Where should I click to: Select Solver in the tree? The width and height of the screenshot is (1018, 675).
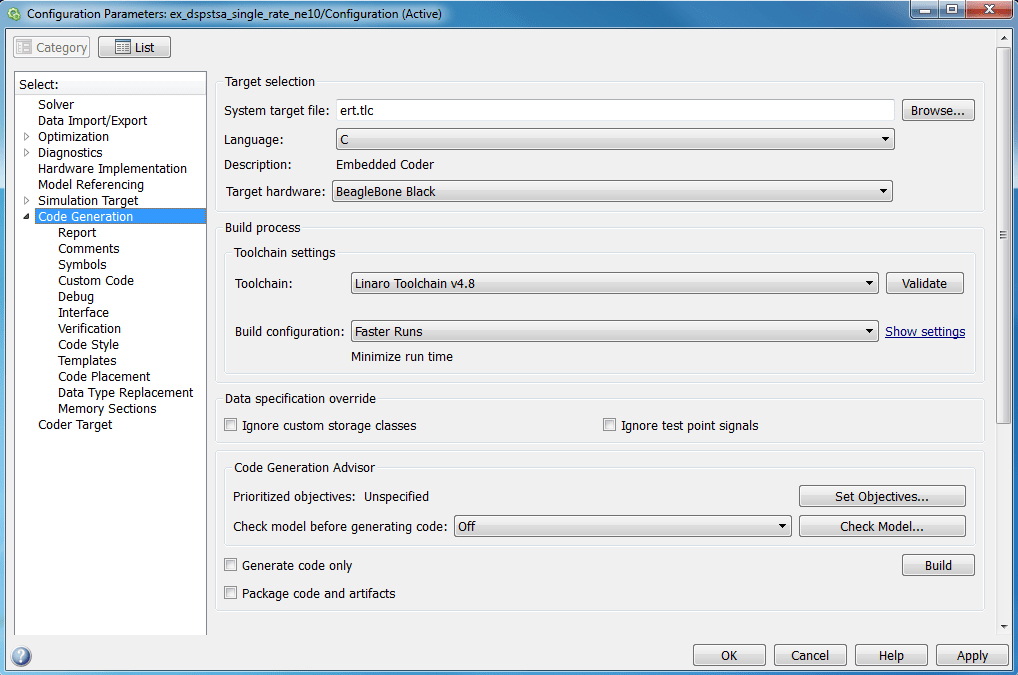coord(56,104)
